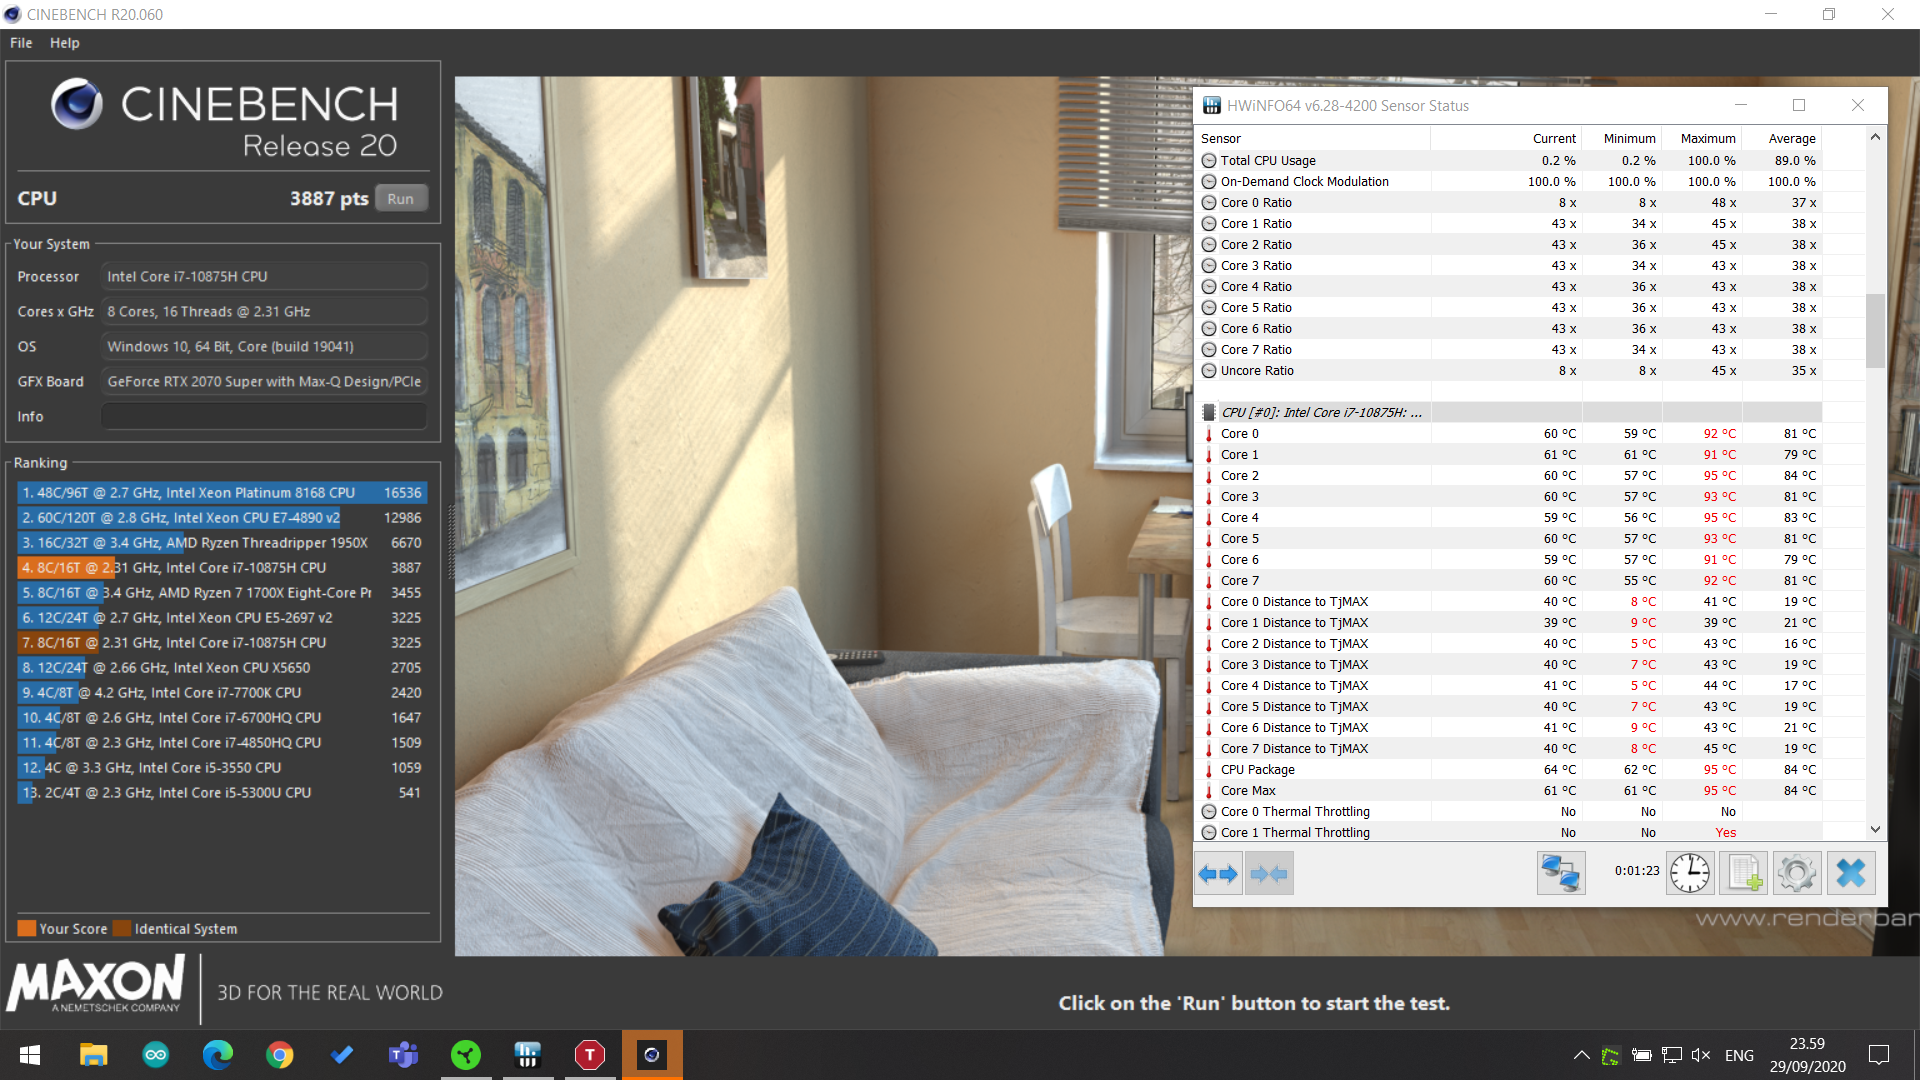1920x1080 pixels.
Task: Click the orange Your Score legend swatch
Action: 27,928
